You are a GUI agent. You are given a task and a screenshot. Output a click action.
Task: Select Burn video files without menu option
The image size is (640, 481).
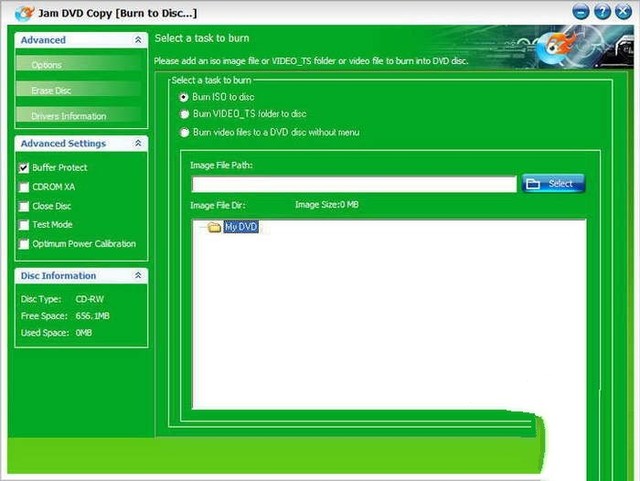tap(184, 133)
